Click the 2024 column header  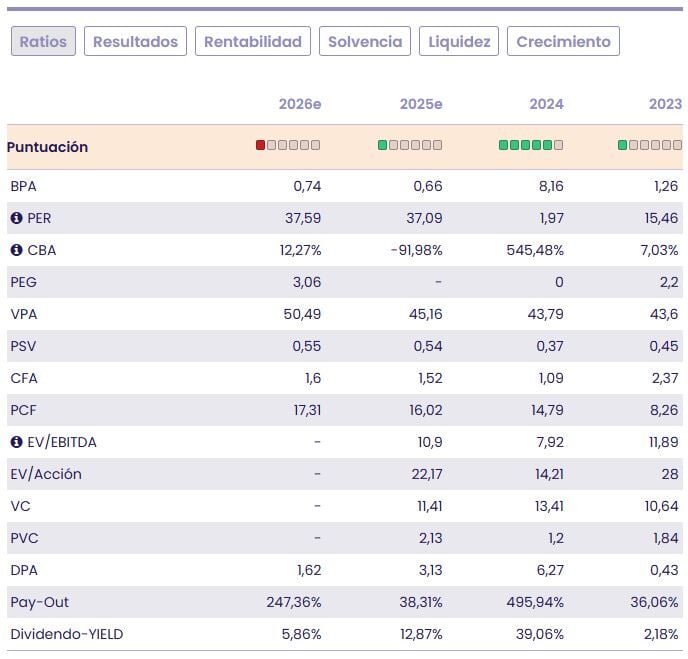coord(546,104)
